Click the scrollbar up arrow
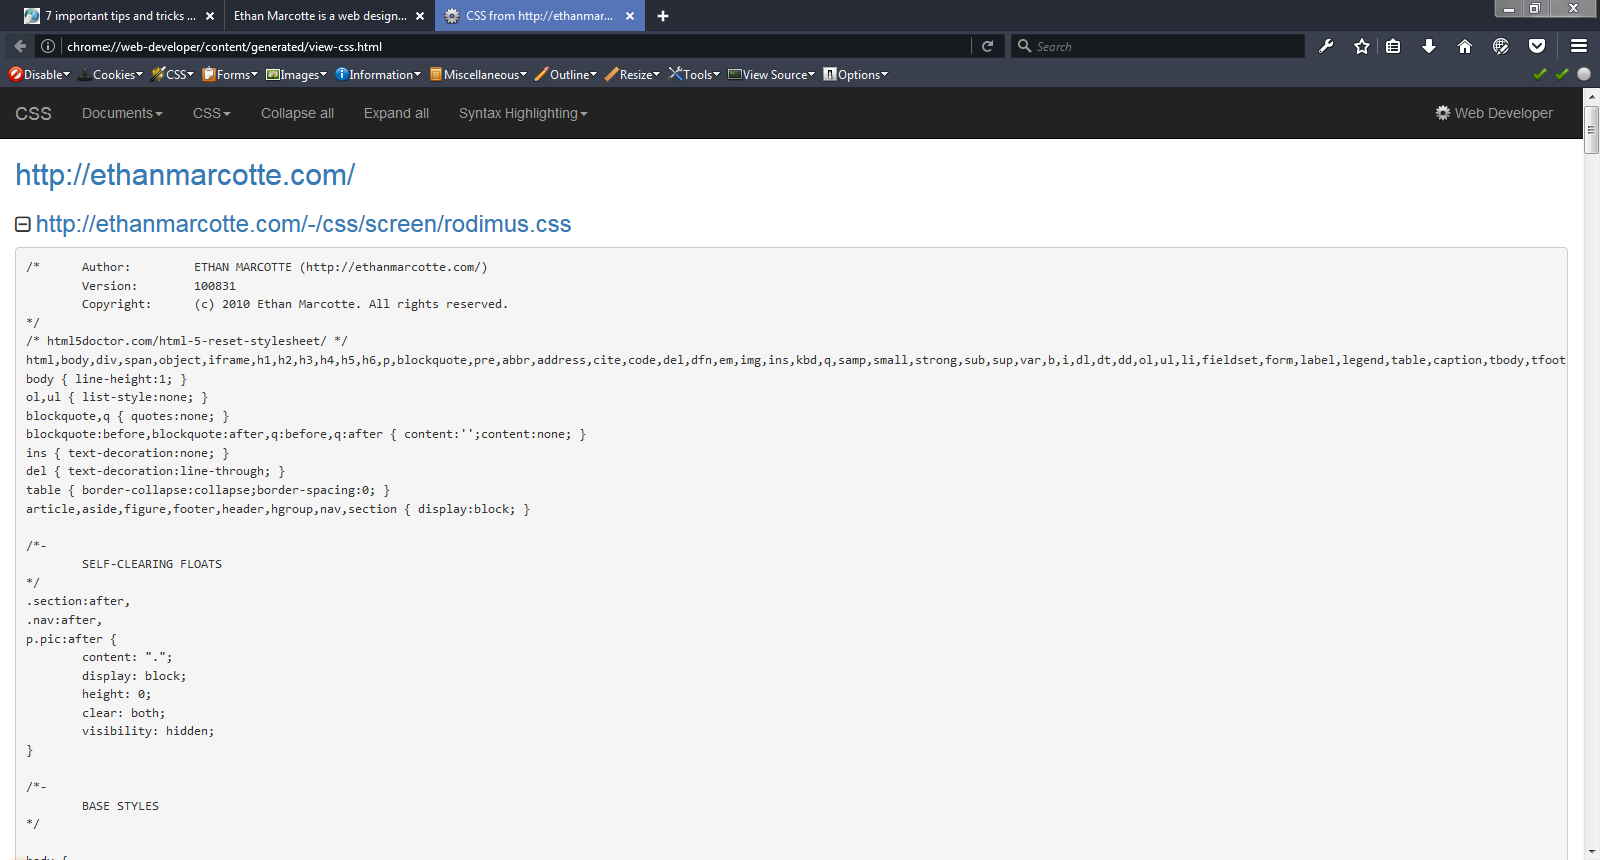Screen dimensions: 1600x860 (x=1591, y=96)
